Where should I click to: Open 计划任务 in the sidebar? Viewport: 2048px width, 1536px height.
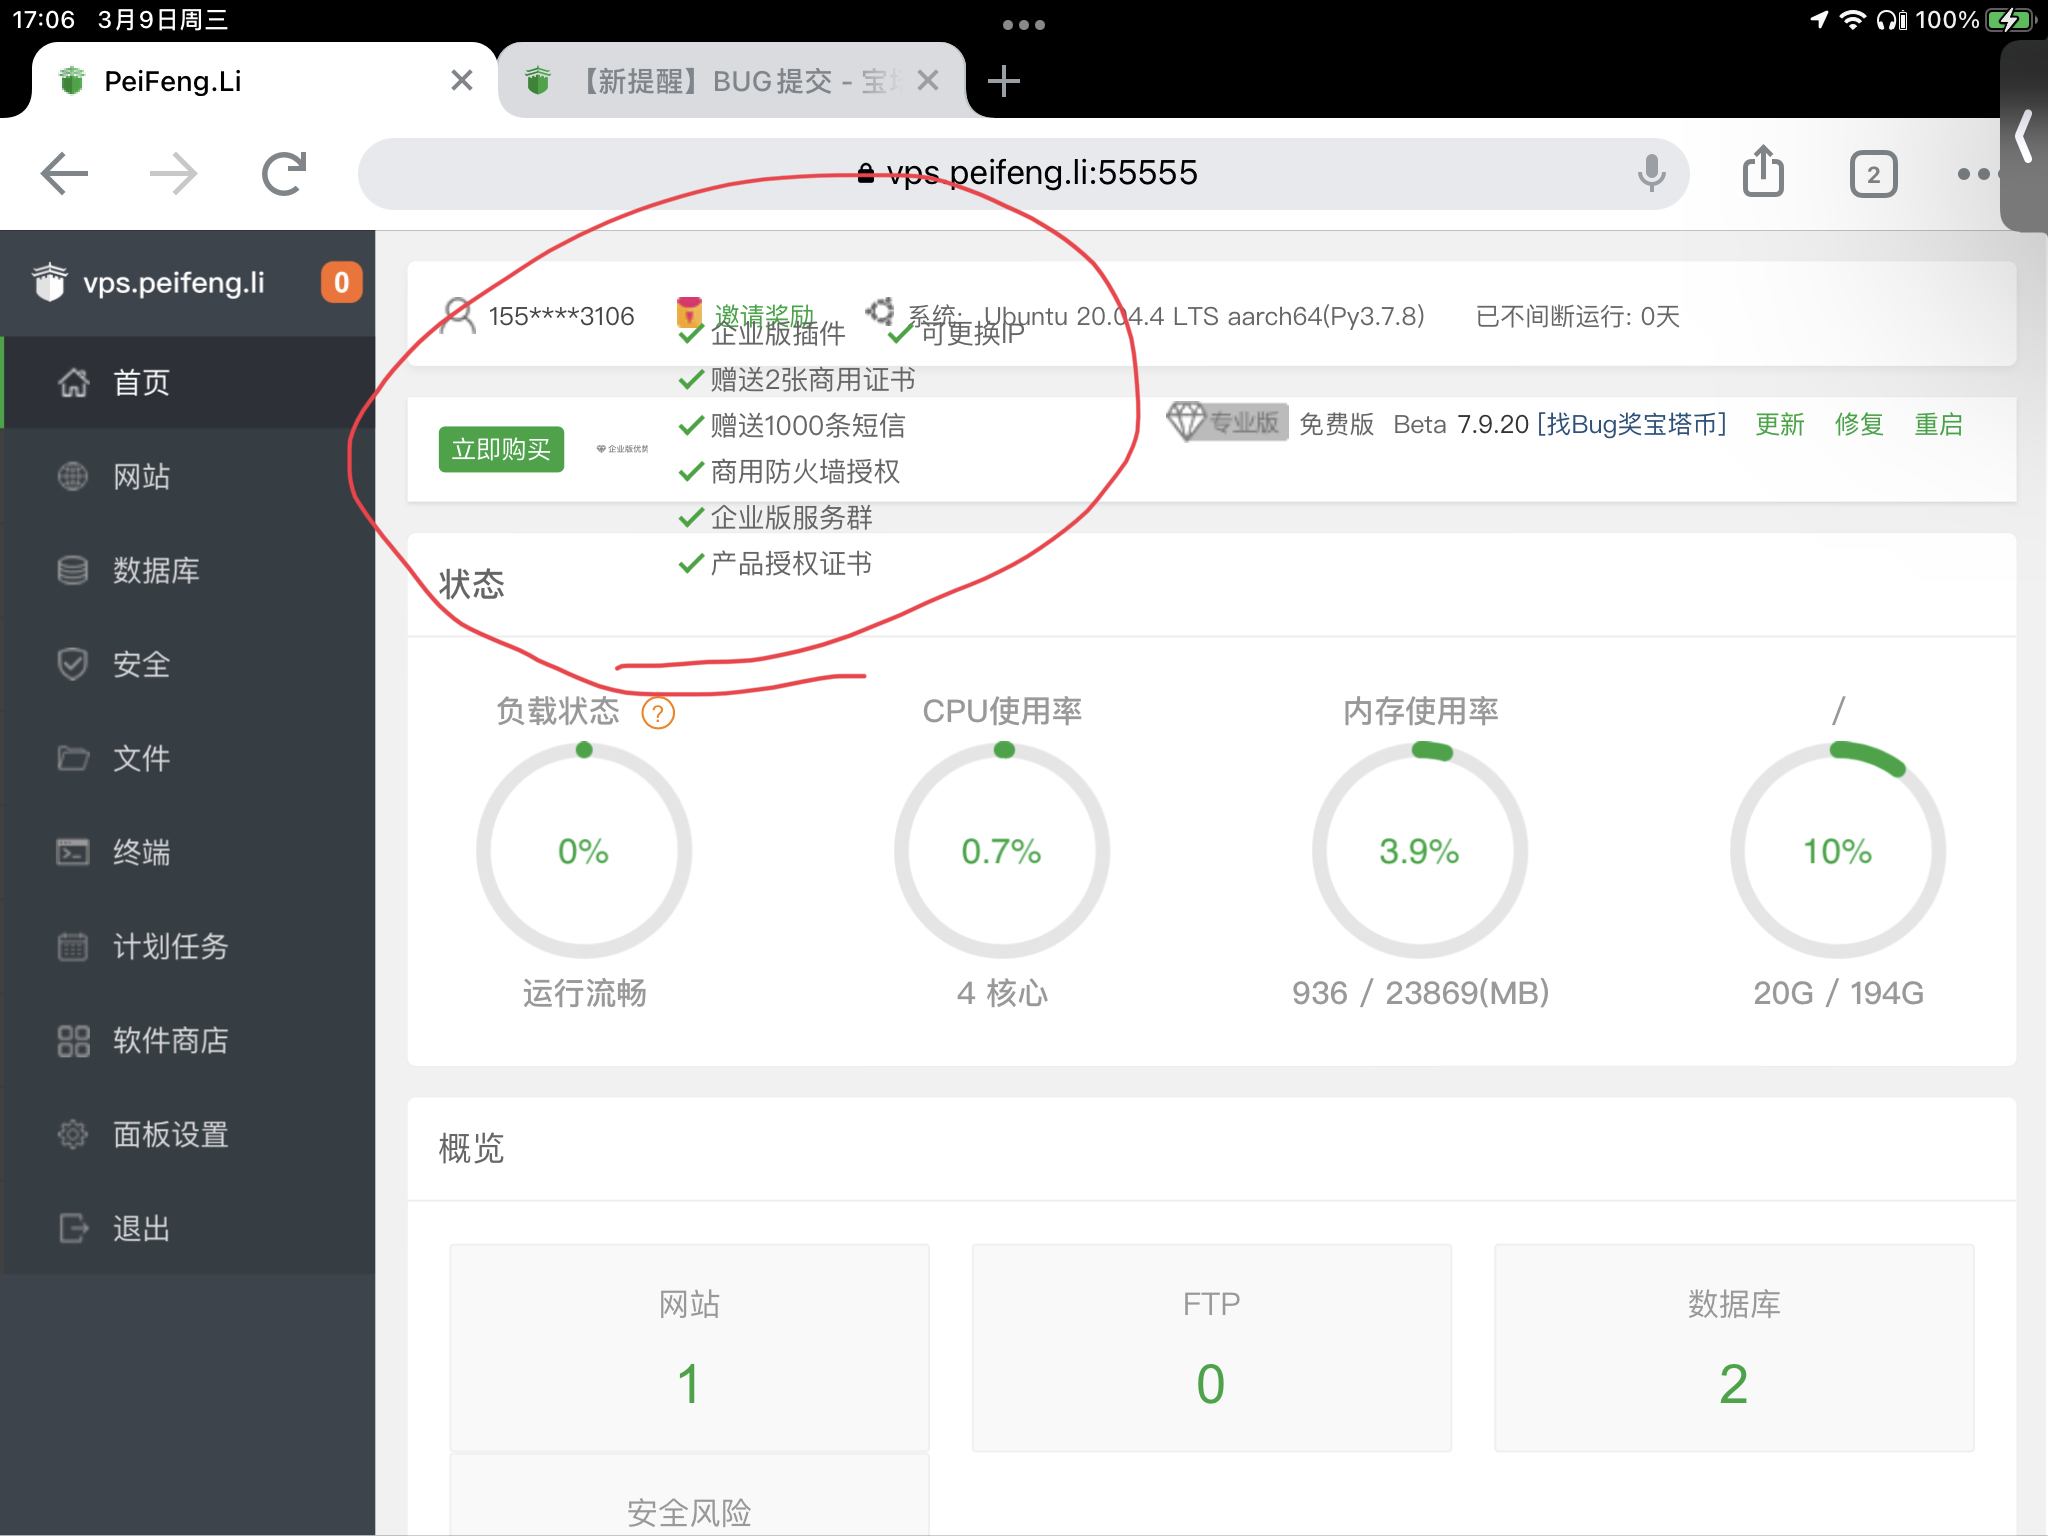pos(188,946)
